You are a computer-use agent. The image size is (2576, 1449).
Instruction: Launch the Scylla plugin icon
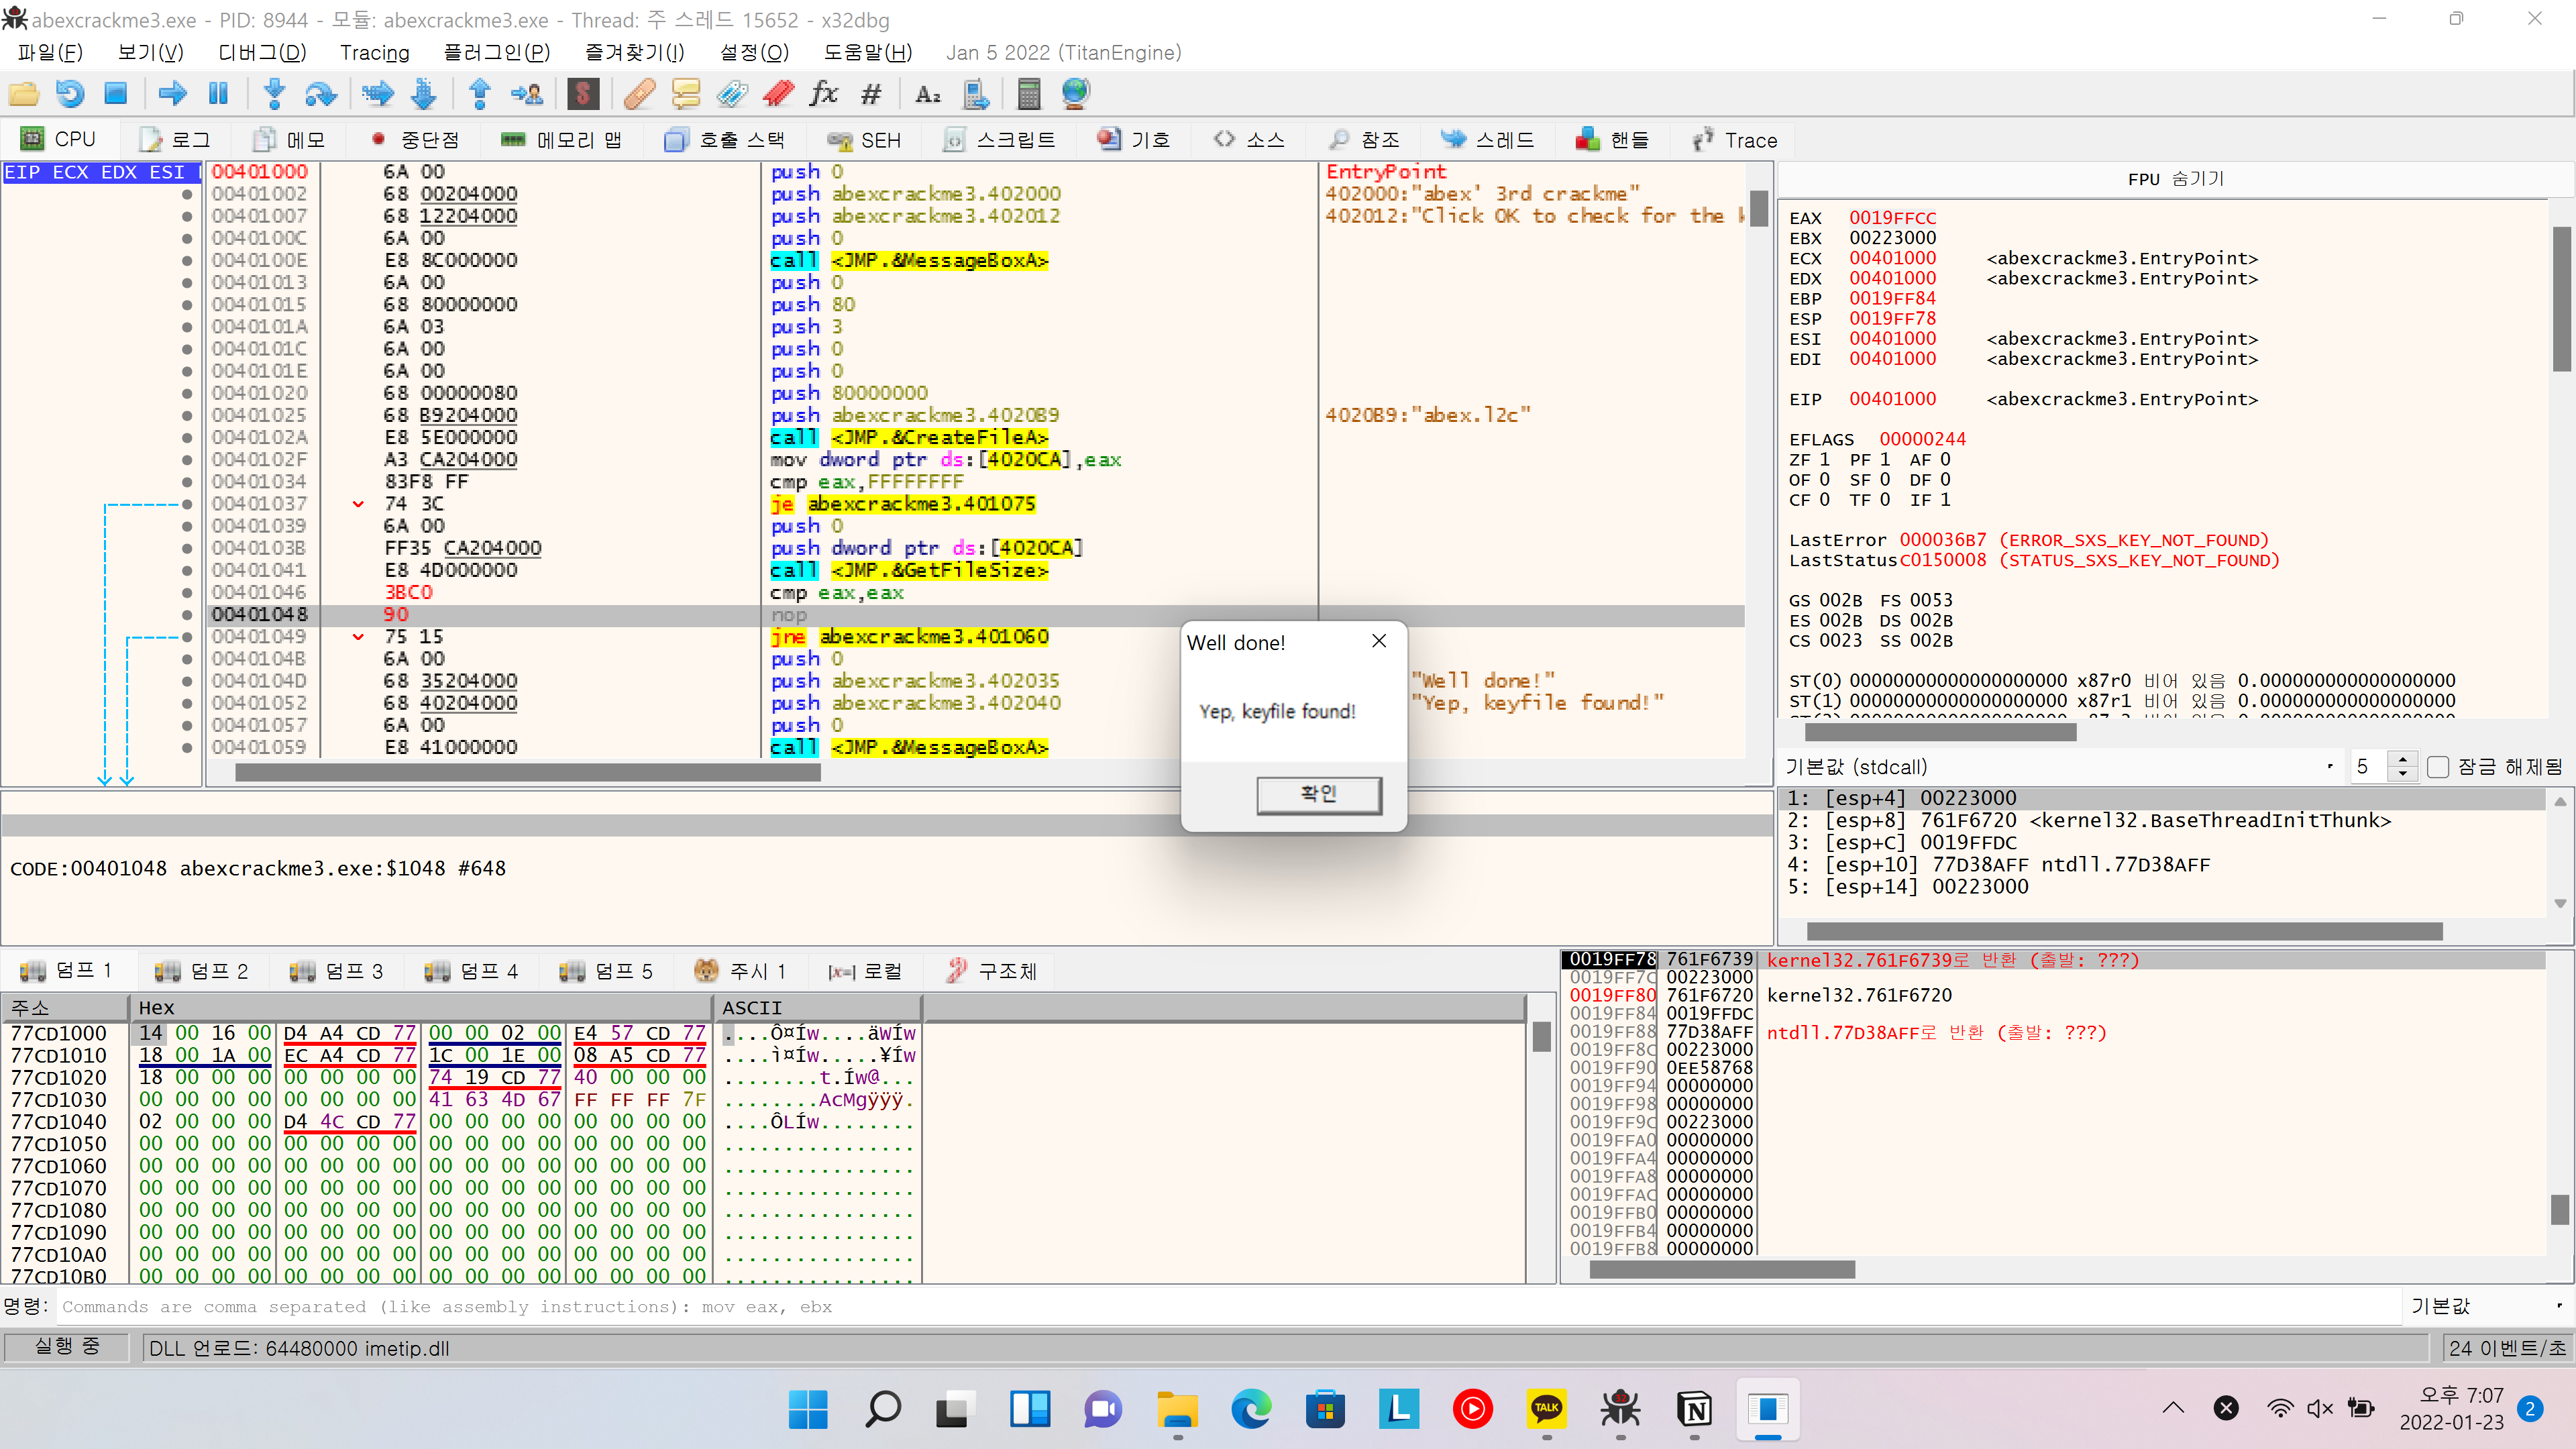point(583,94)
